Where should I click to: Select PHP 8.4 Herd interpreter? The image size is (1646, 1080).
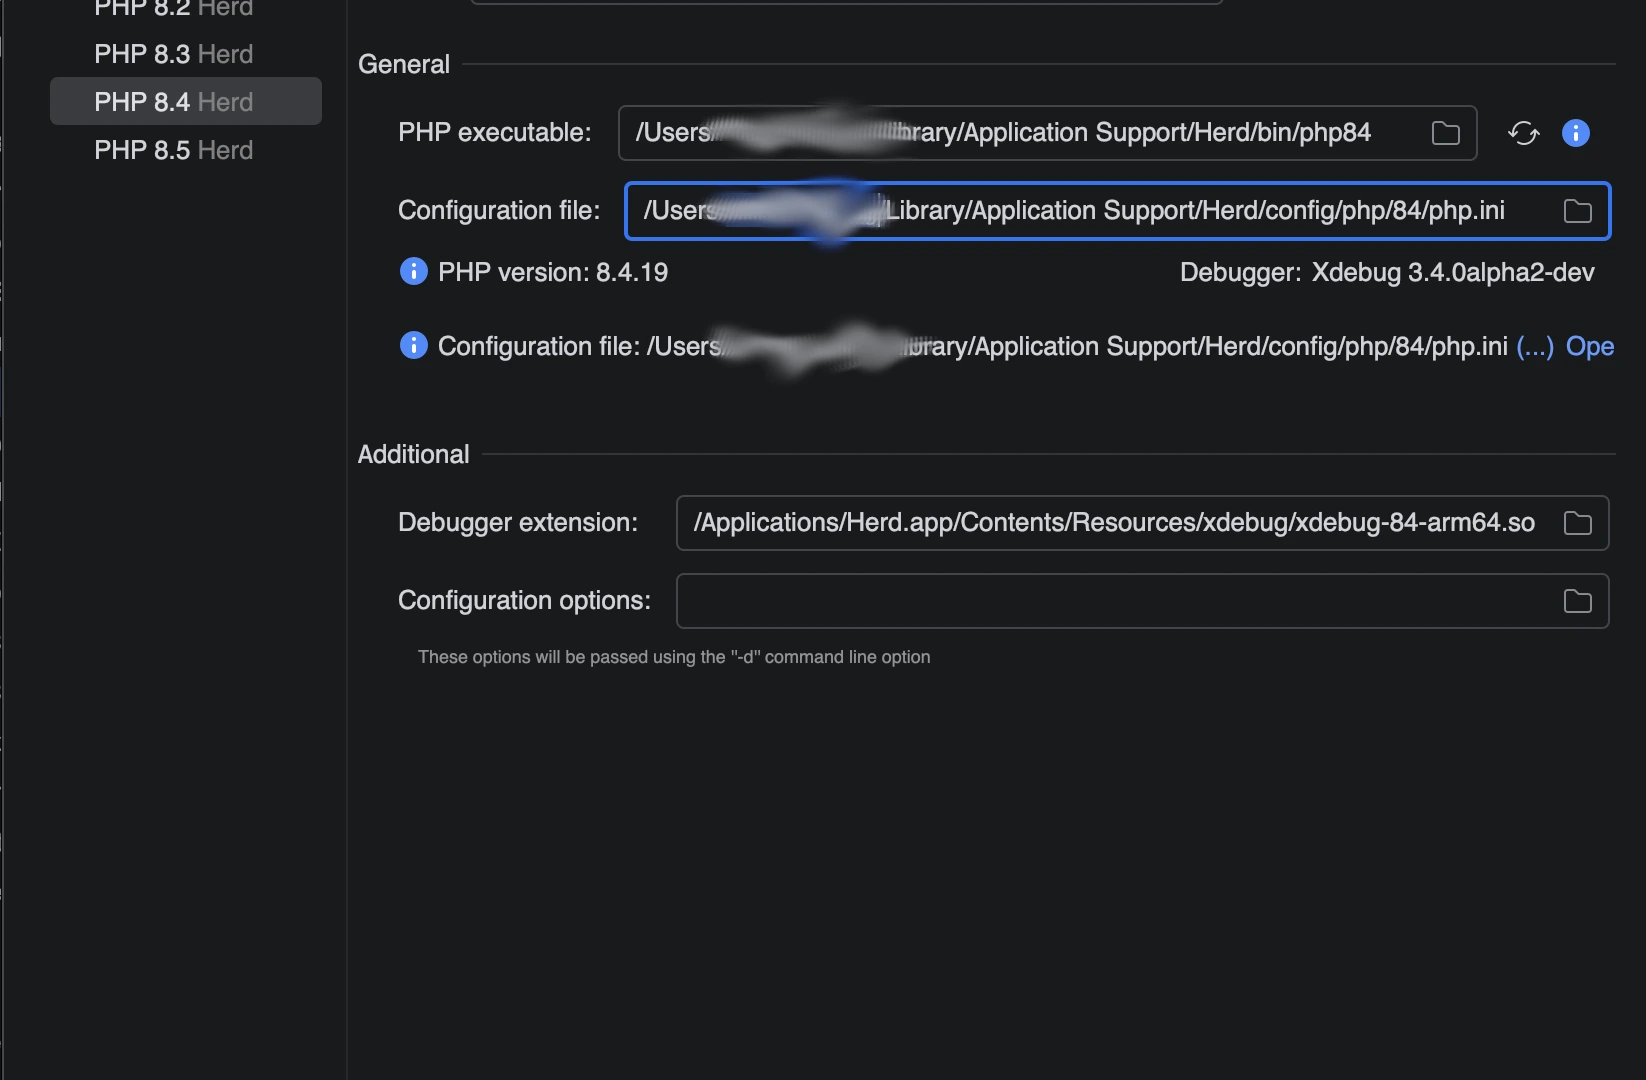point(186,101)
